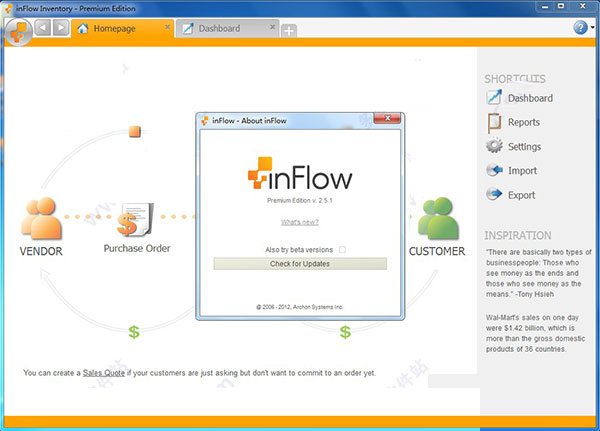The image size is (600, 431).
Task: Click the Wal-Mart sales fact text
Action: [536, 333]
